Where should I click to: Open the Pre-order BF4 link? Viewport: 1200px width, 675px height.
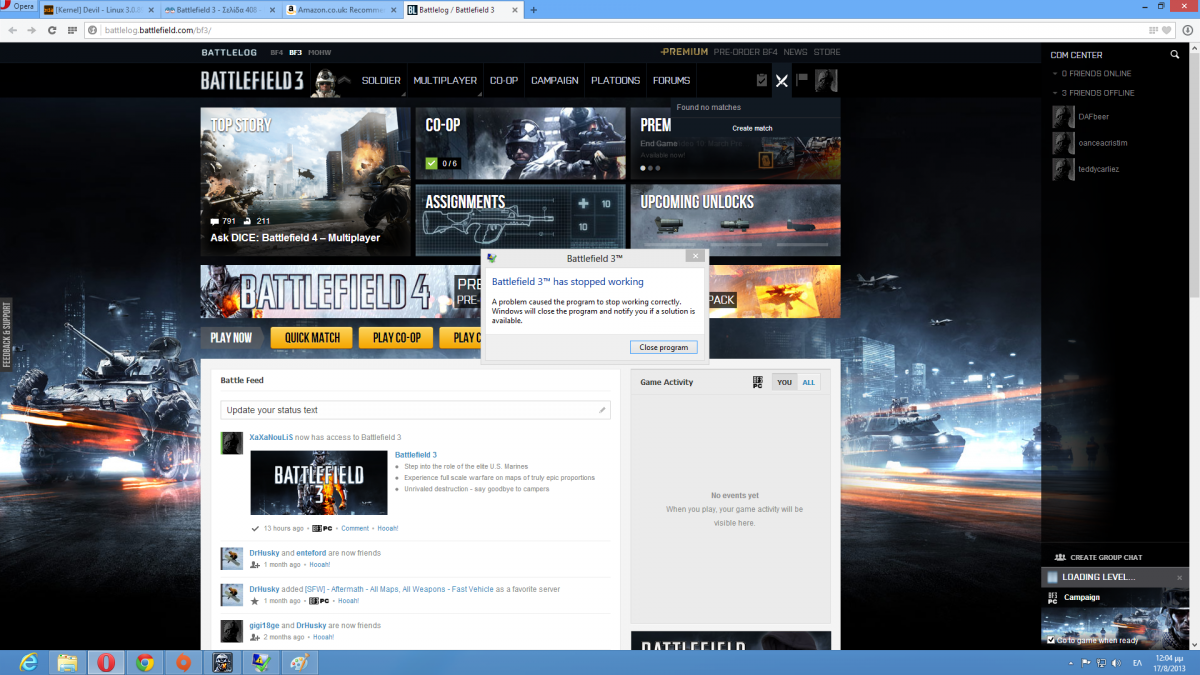click(746, 52)
